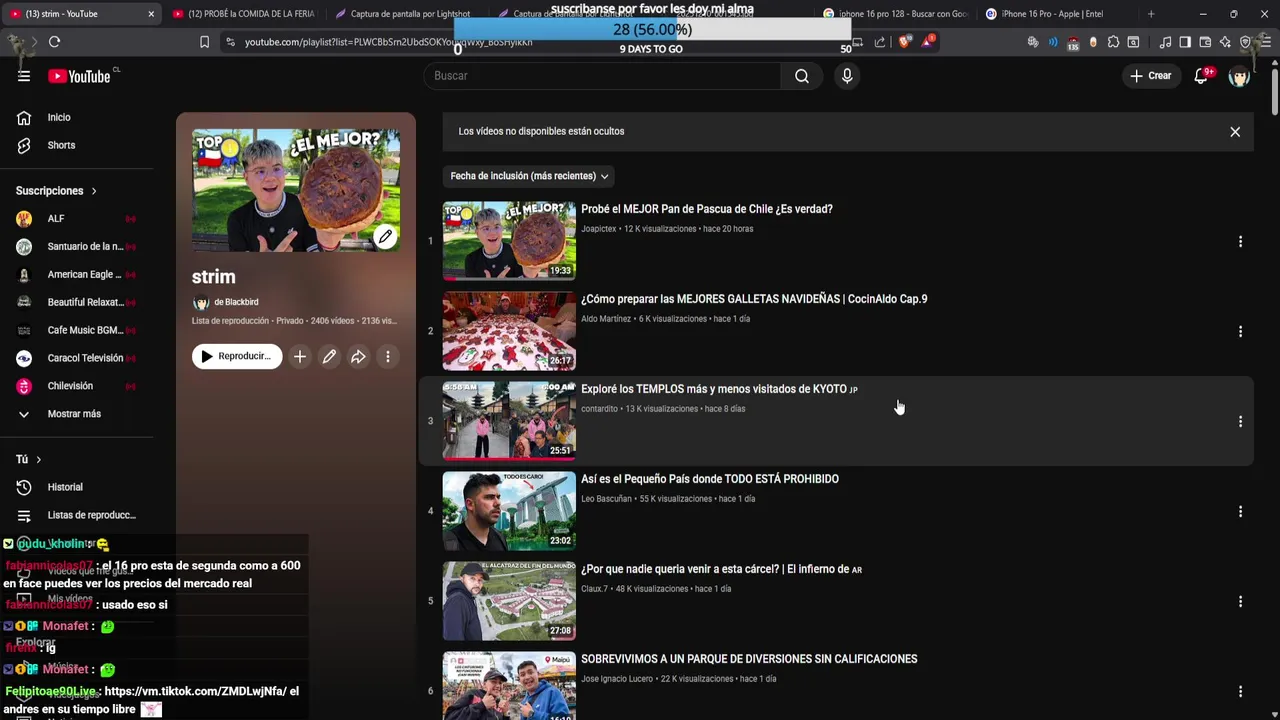The image size is (1280, 720).
Task: Open options for parque de diversiones video
Action: [x=1240, y=692]
